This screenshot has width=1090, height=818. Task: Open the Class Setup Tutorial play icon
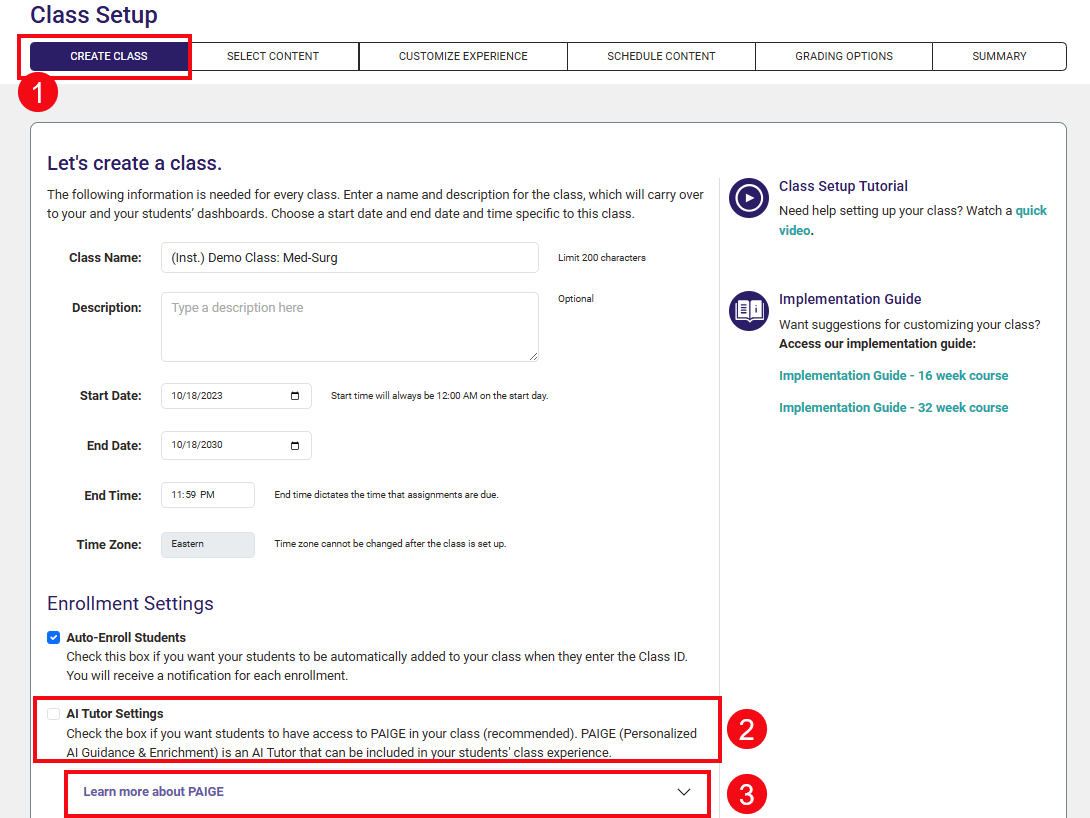click(749, 198)
